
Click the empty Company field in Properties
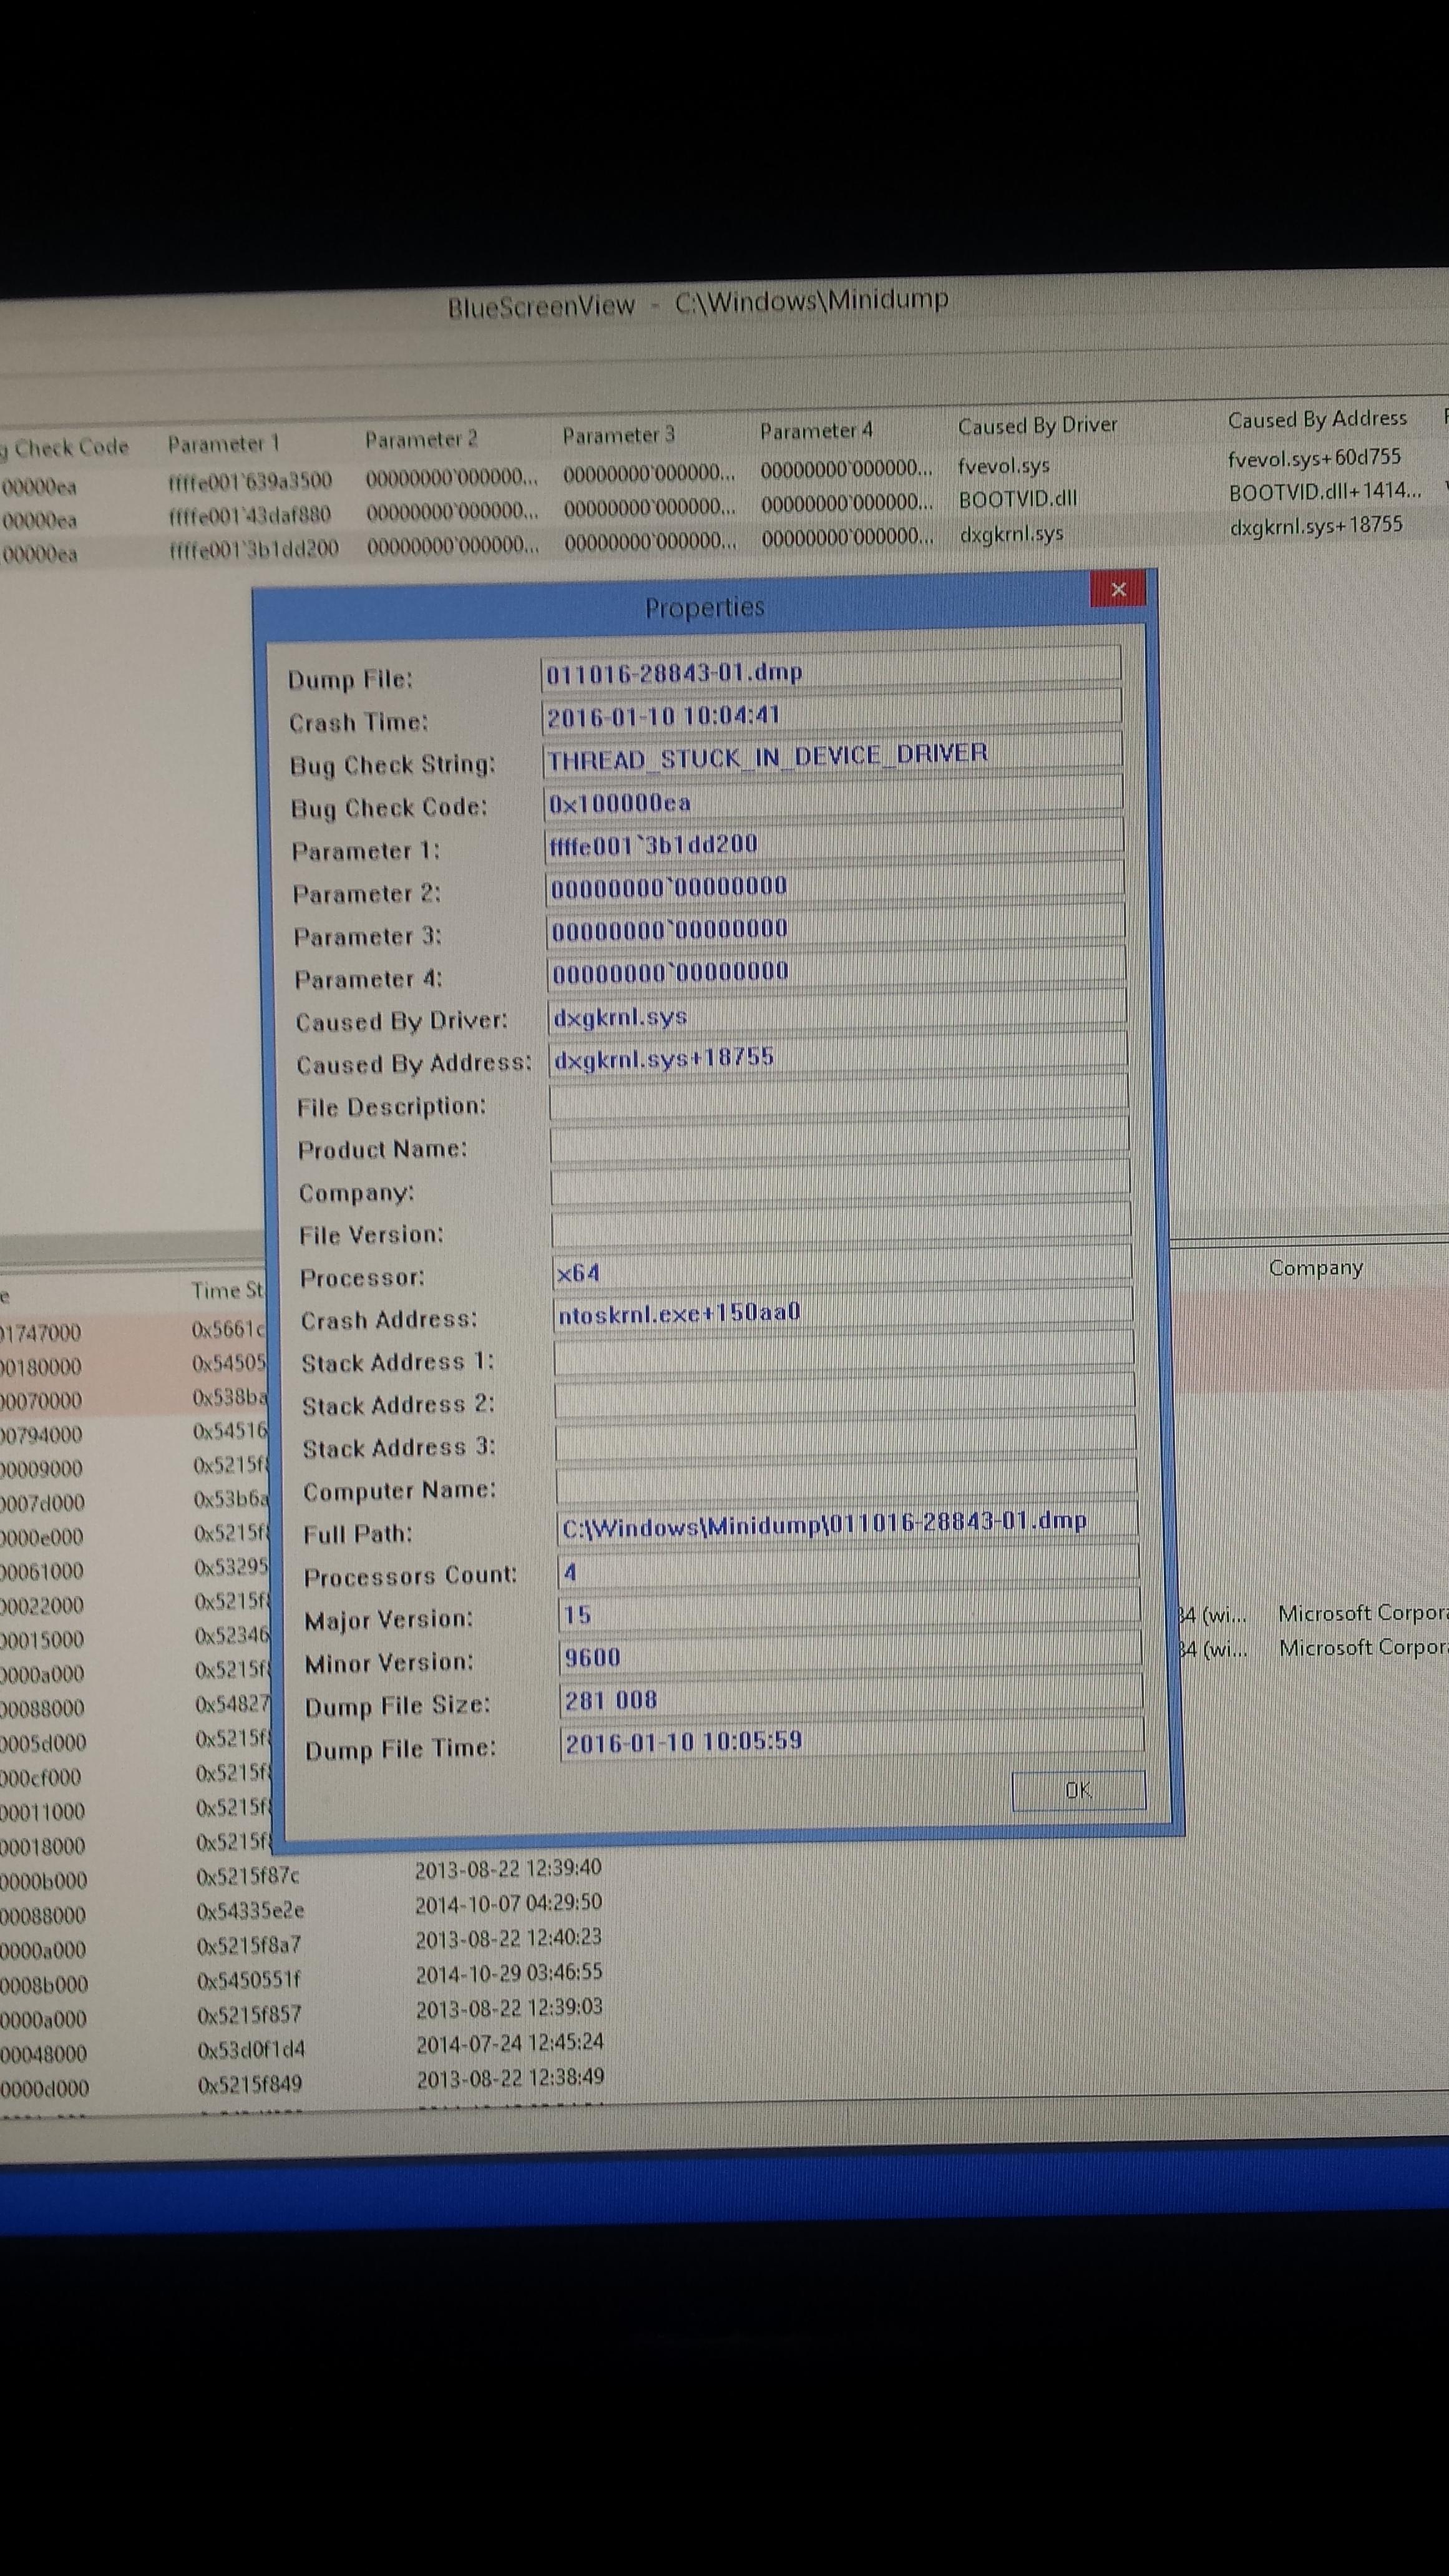[x=841, y=1184]
